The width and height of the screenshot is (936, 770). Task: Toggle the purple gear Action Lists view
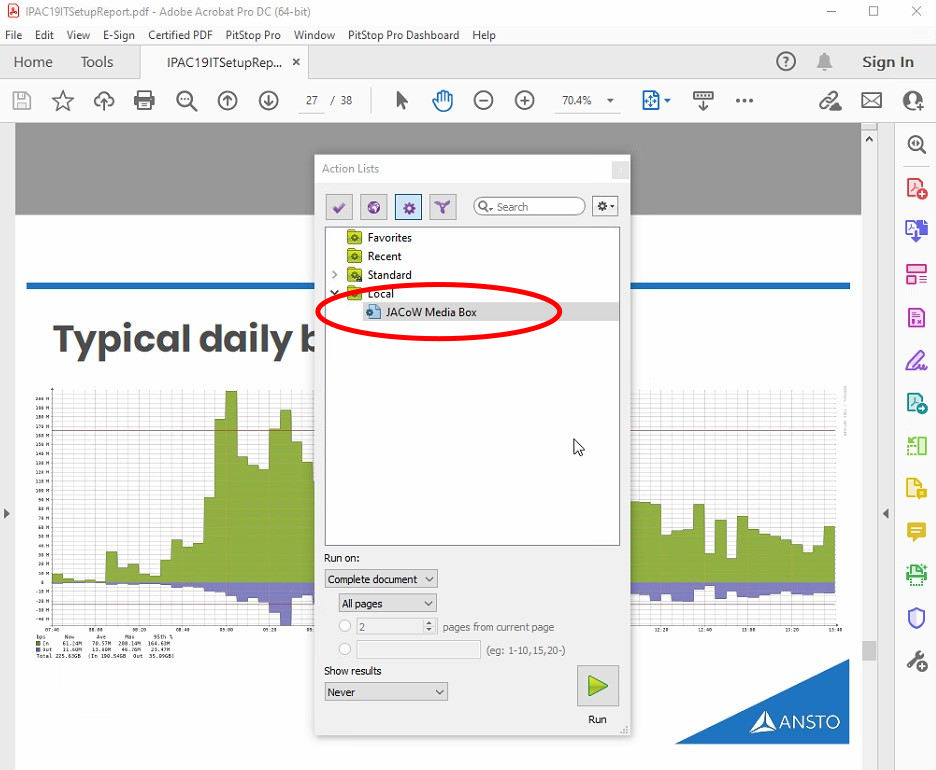point(408,207)
